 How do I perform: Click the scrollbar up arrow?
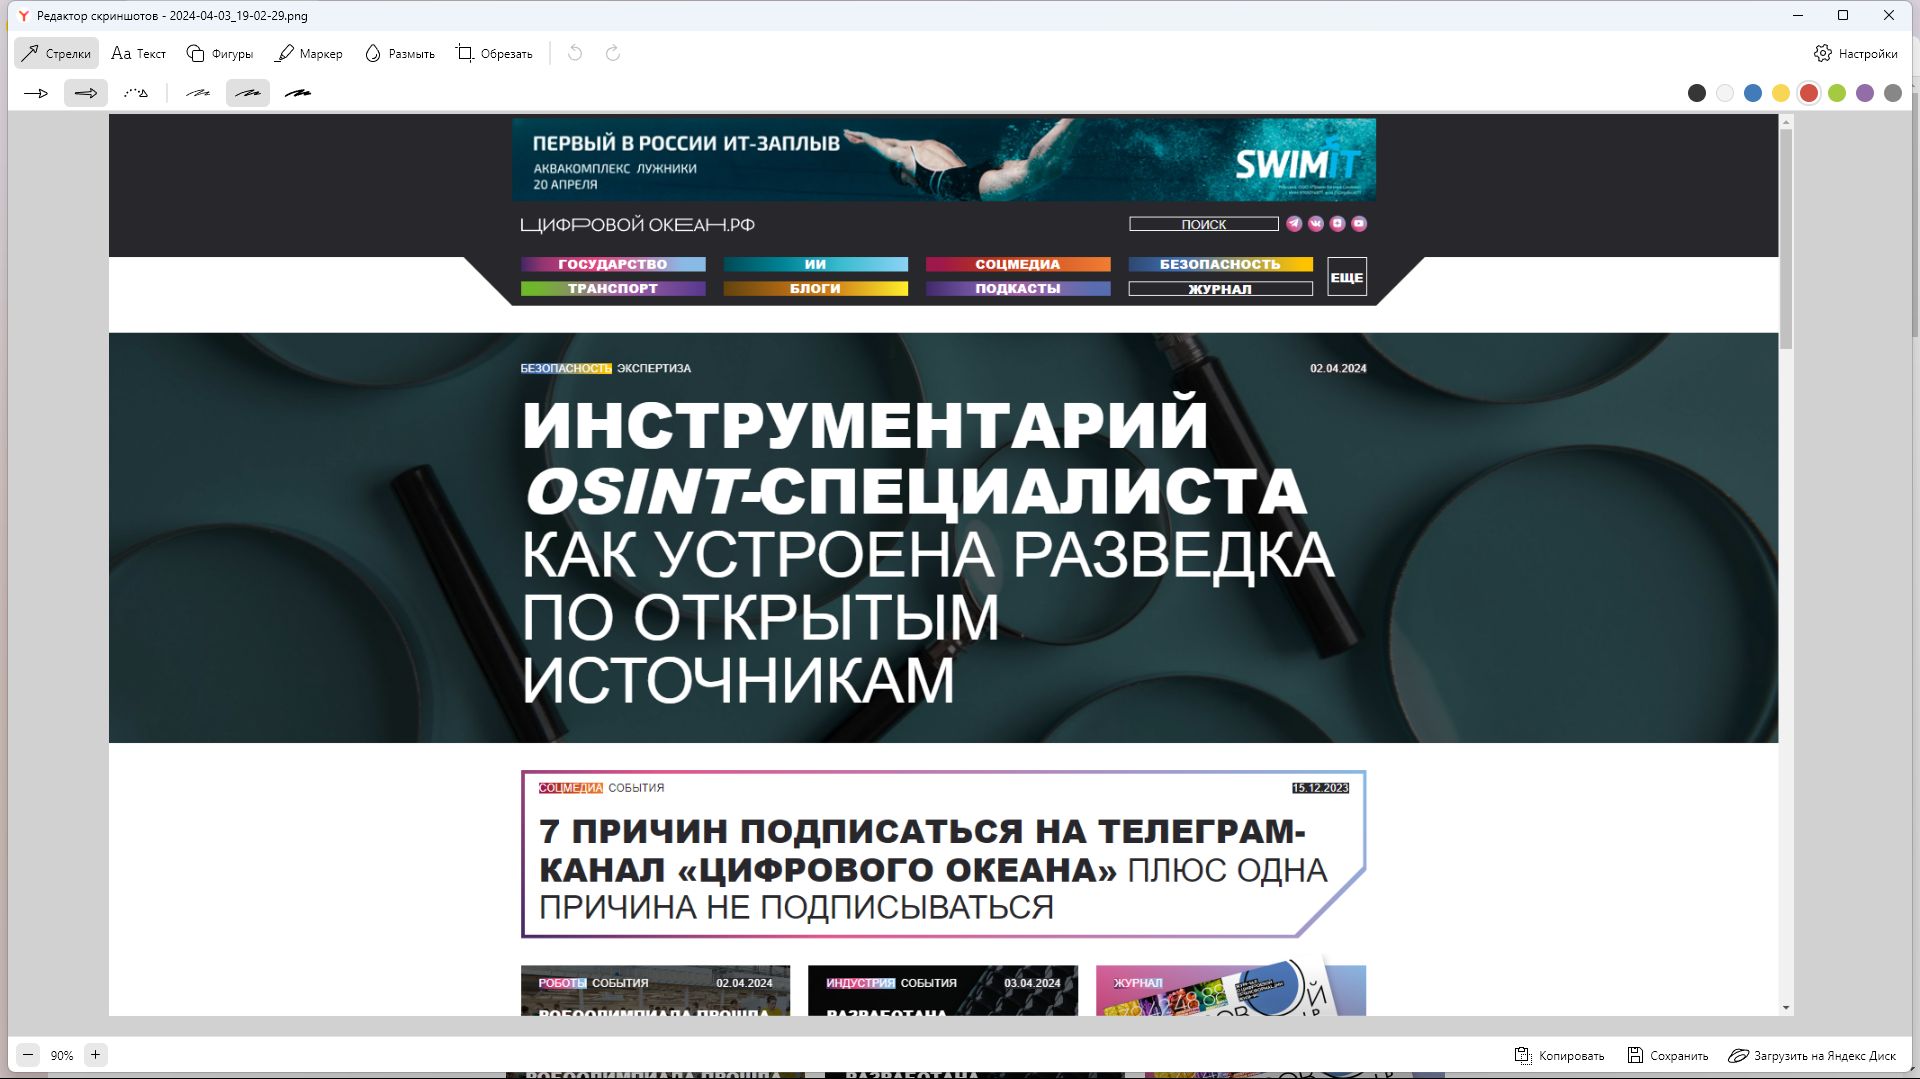click(x=1786, y=120)
